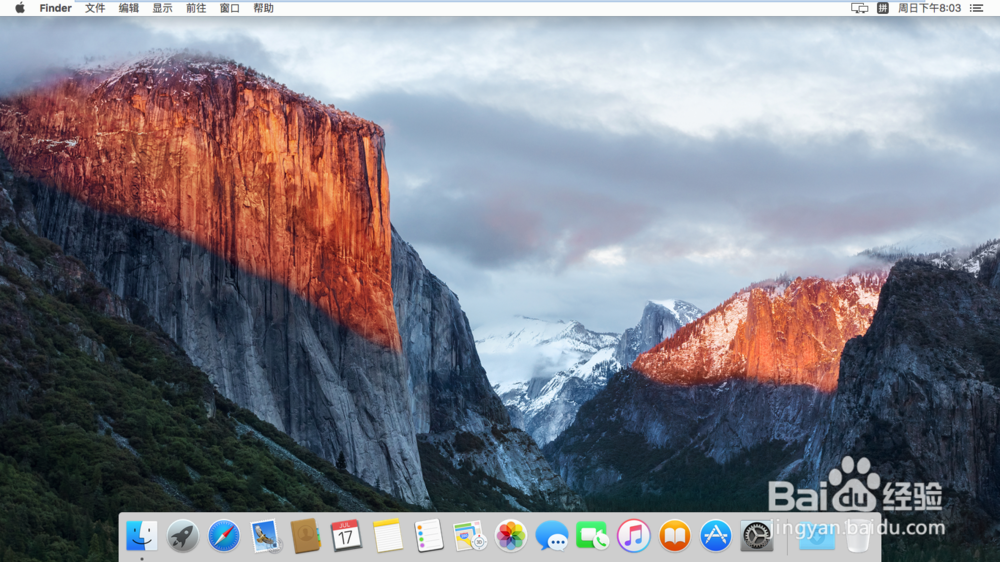Open iBooks orange book icon in Dock
The width and height of the screenshot is (1000, 562).
[675, 535]
